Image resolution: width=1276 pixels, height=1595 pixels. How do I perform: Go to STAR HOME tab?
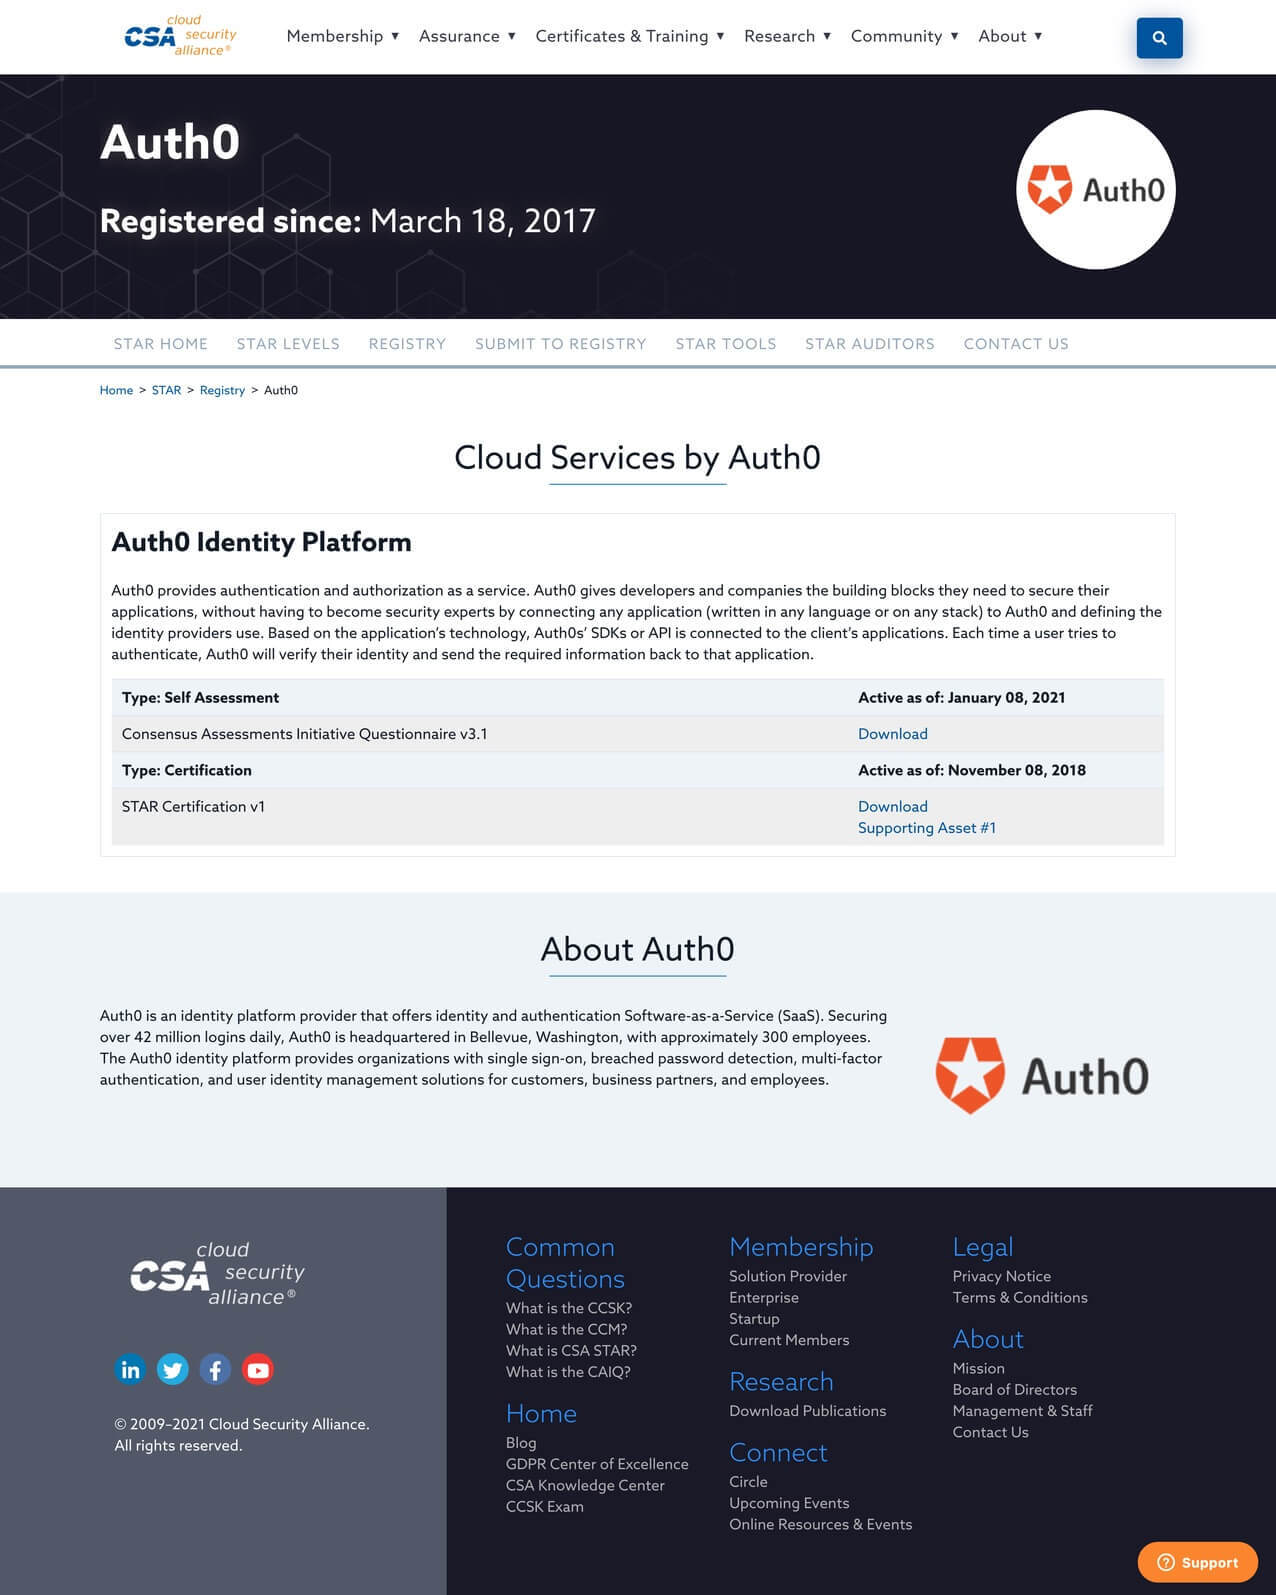(x=161, y=344)
